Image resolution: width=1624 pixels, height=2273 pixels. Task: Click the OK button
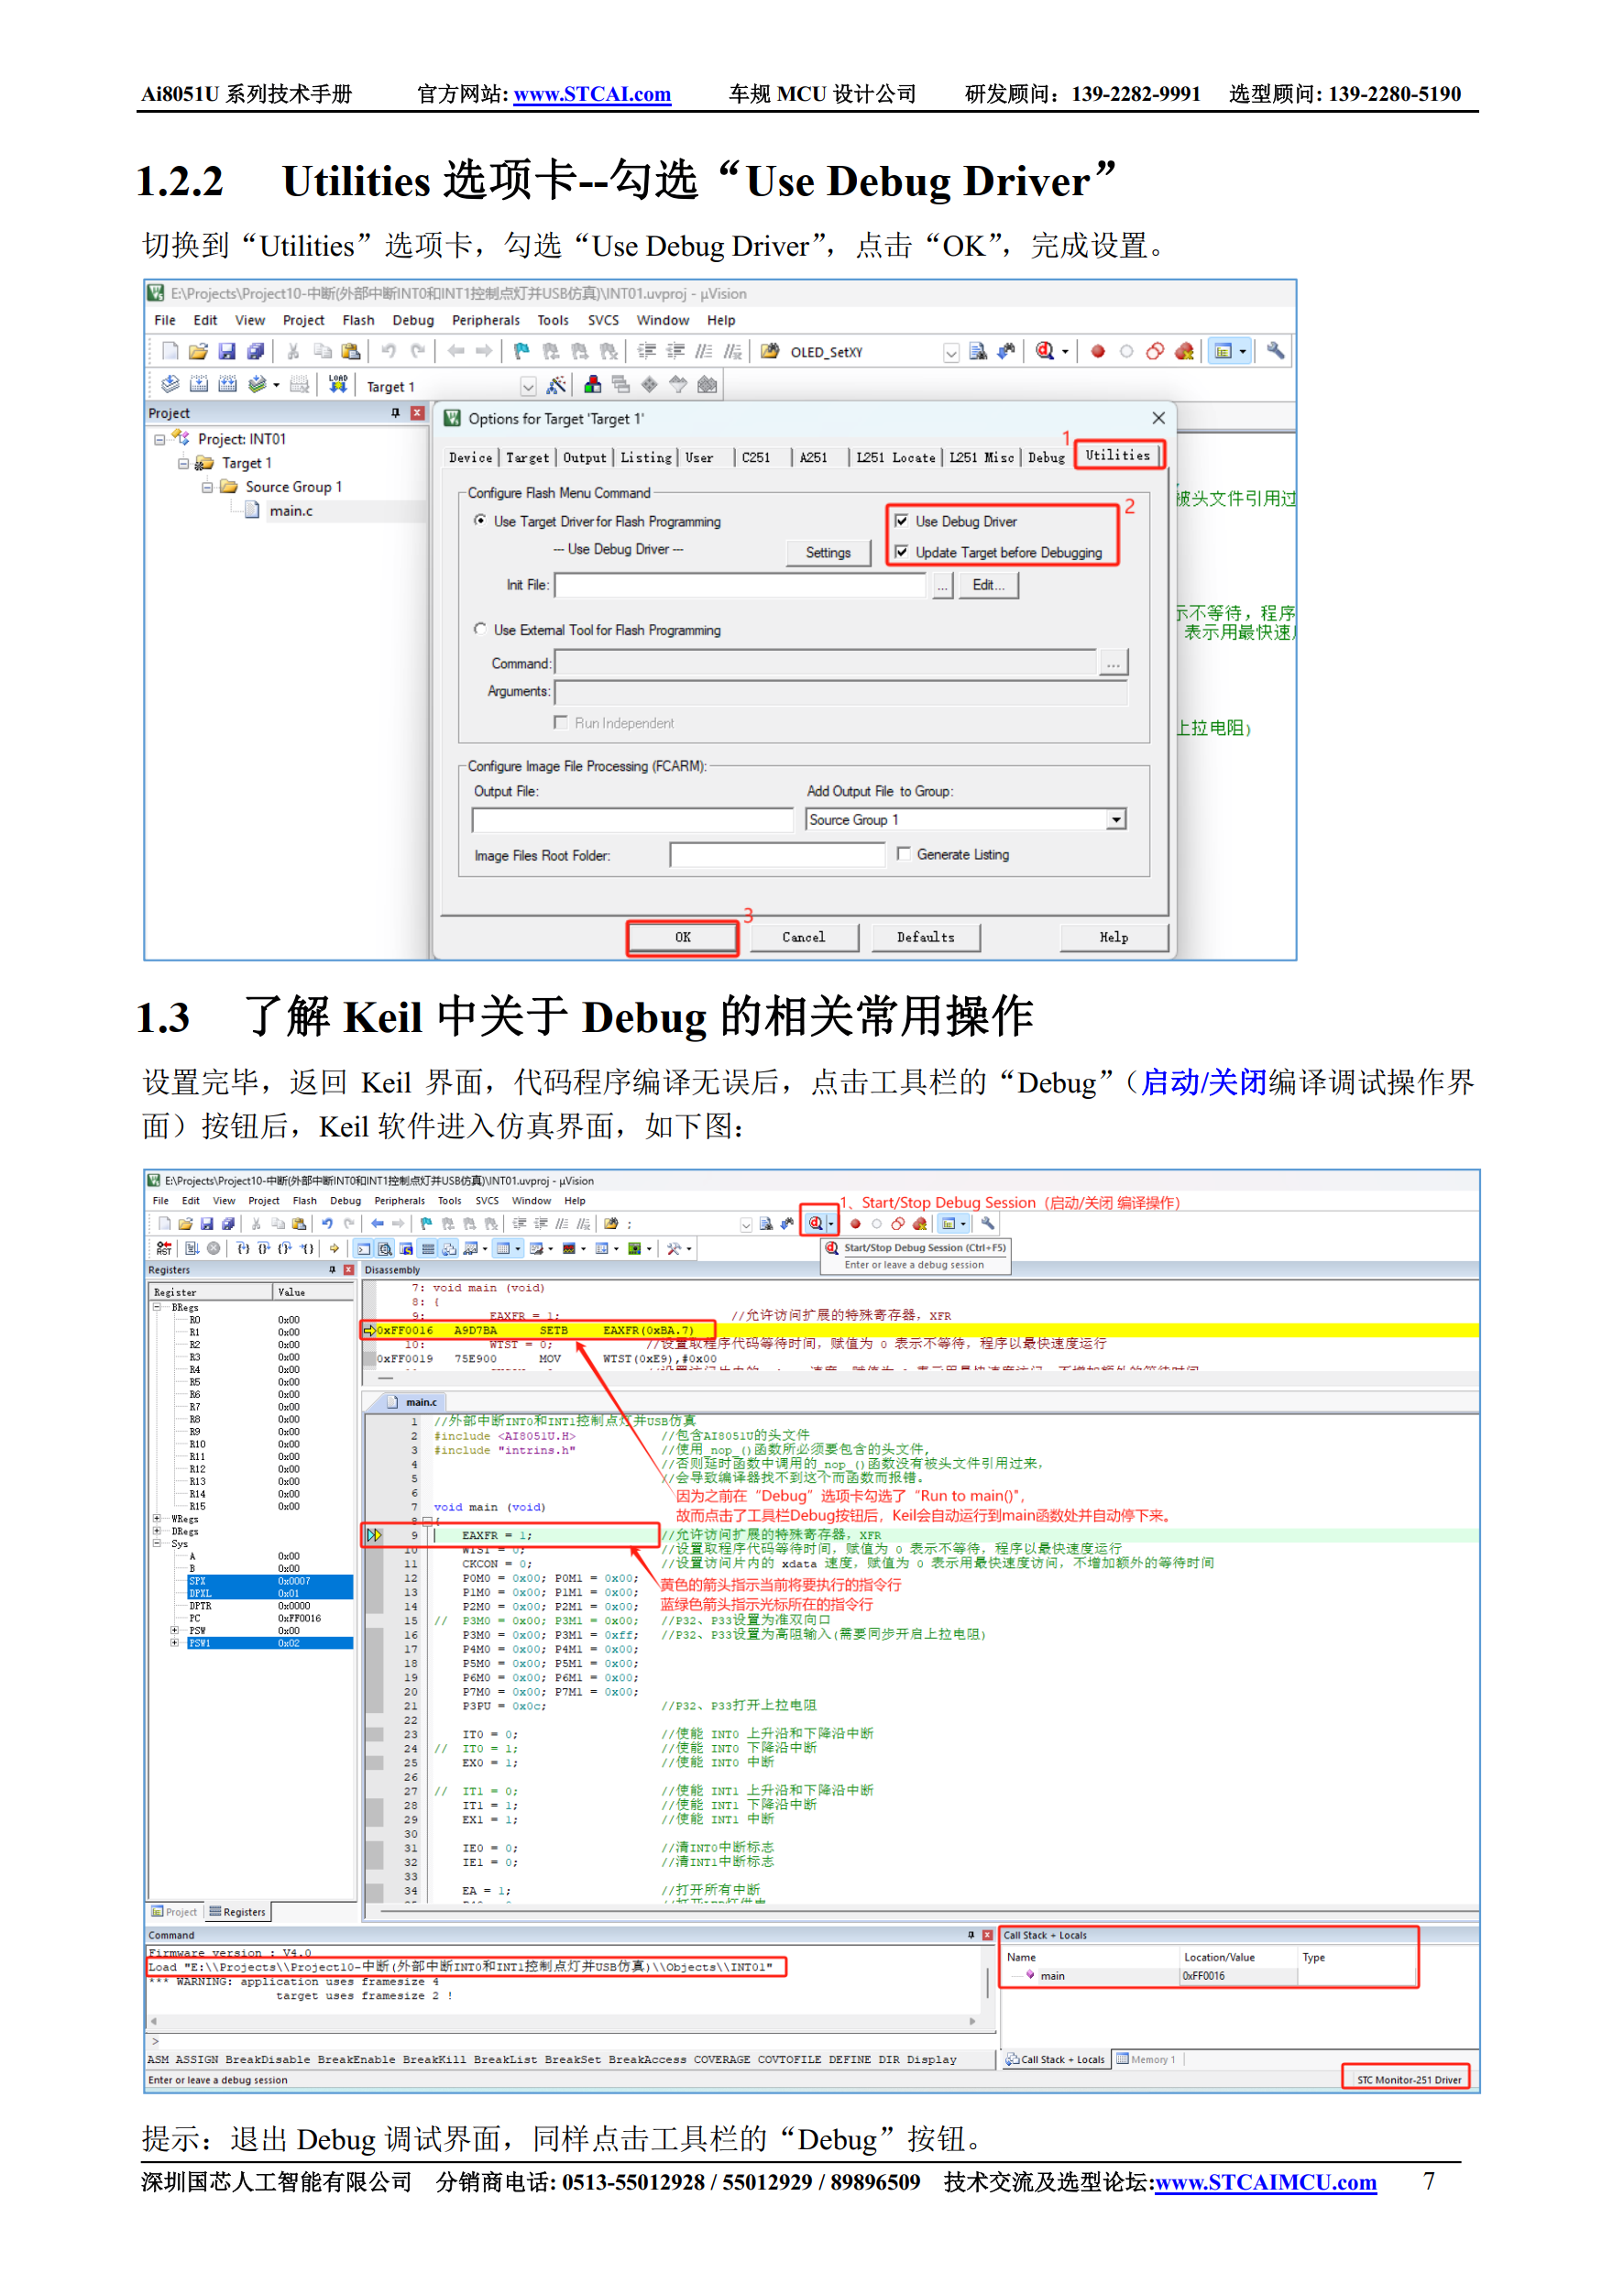682,937
